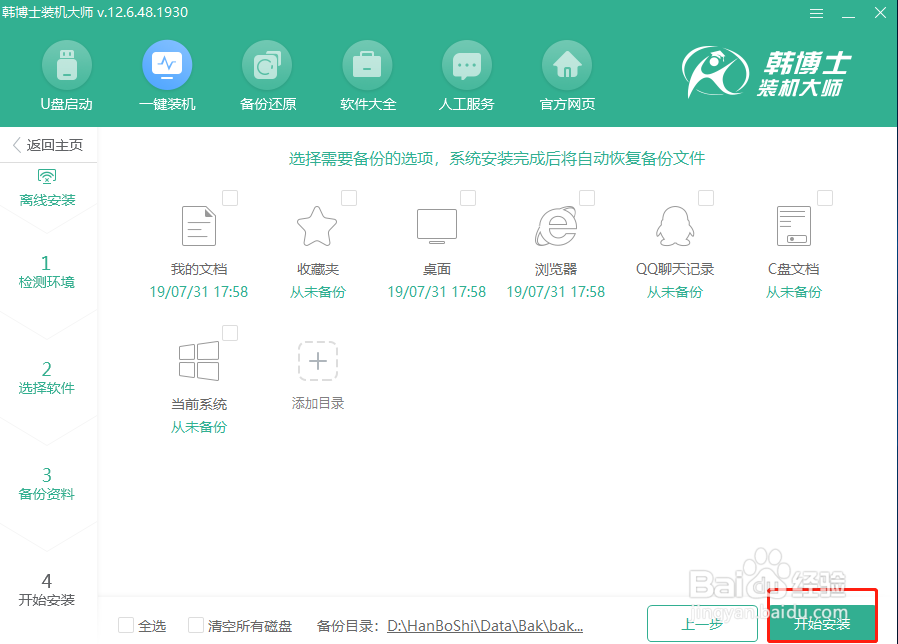The image size is (898, 644).
Task: Expand the top-right hamburger menu
Action: [816, 13]
